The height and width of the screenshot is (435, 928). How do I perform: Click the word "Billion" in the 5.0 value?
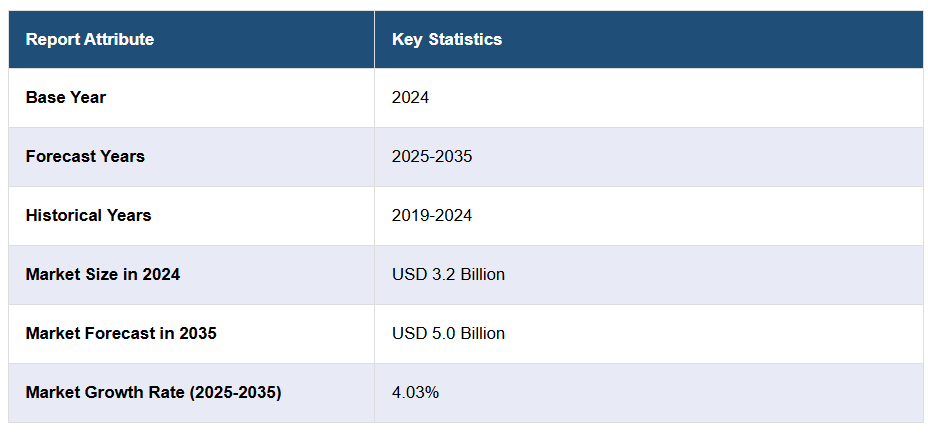(x=479, y=333)
